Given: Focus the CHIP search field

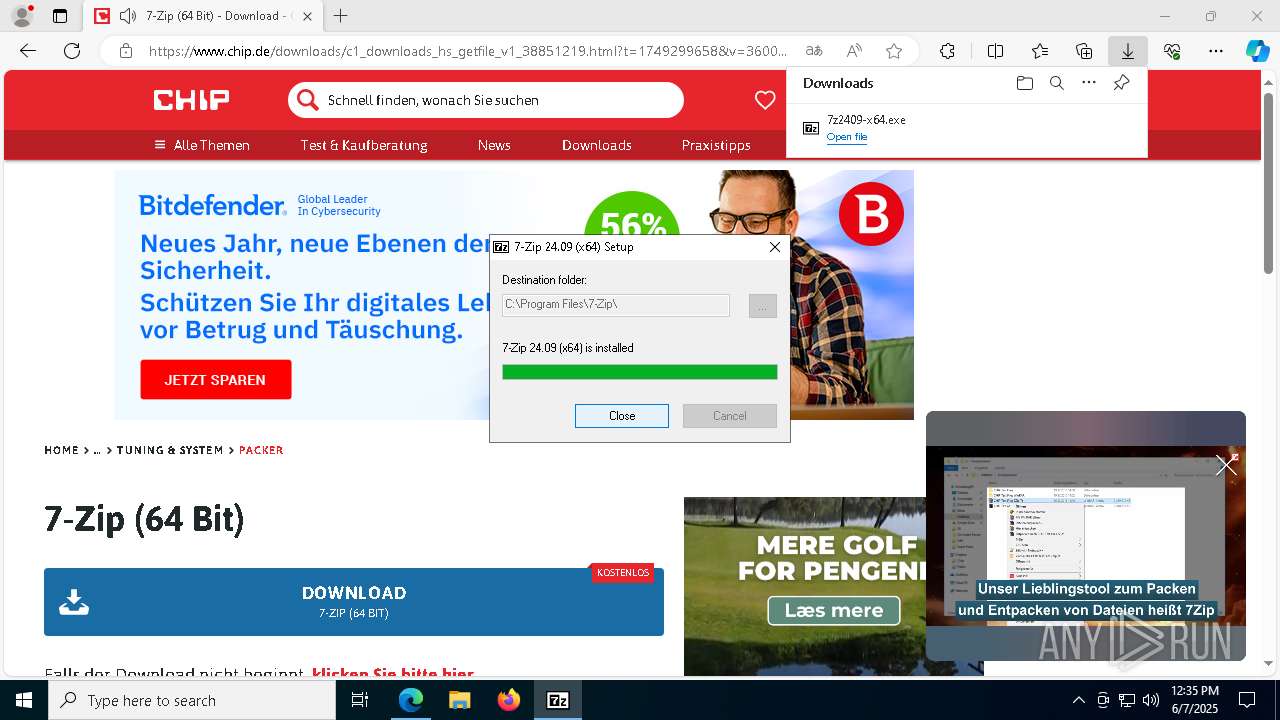Looking at the screenshot, I should tap(486, 100).
